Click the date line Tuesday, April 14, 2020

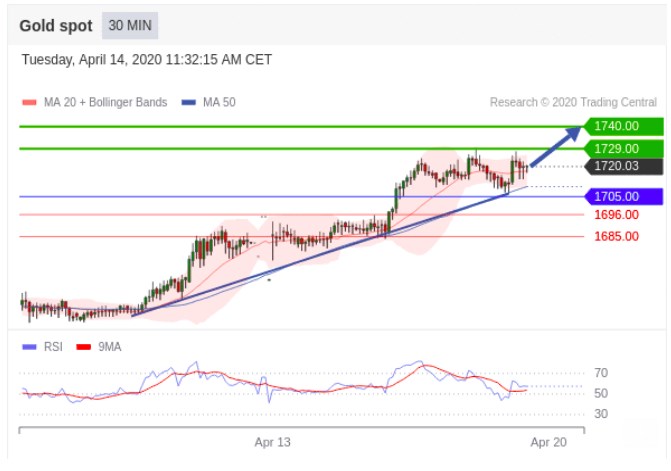pyautogui.click(x=147, y=59)
